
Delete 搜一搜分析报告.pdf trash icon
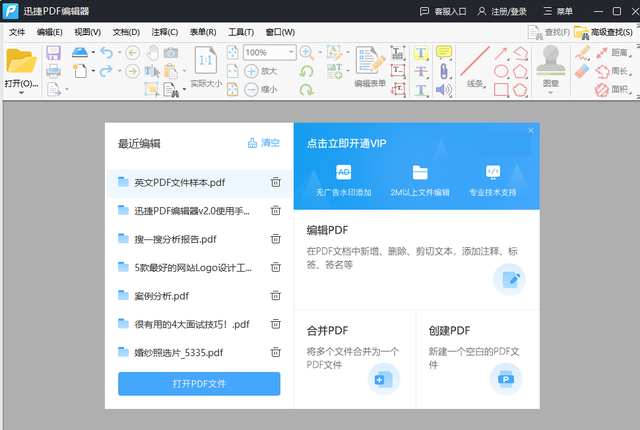pos(276,239)
